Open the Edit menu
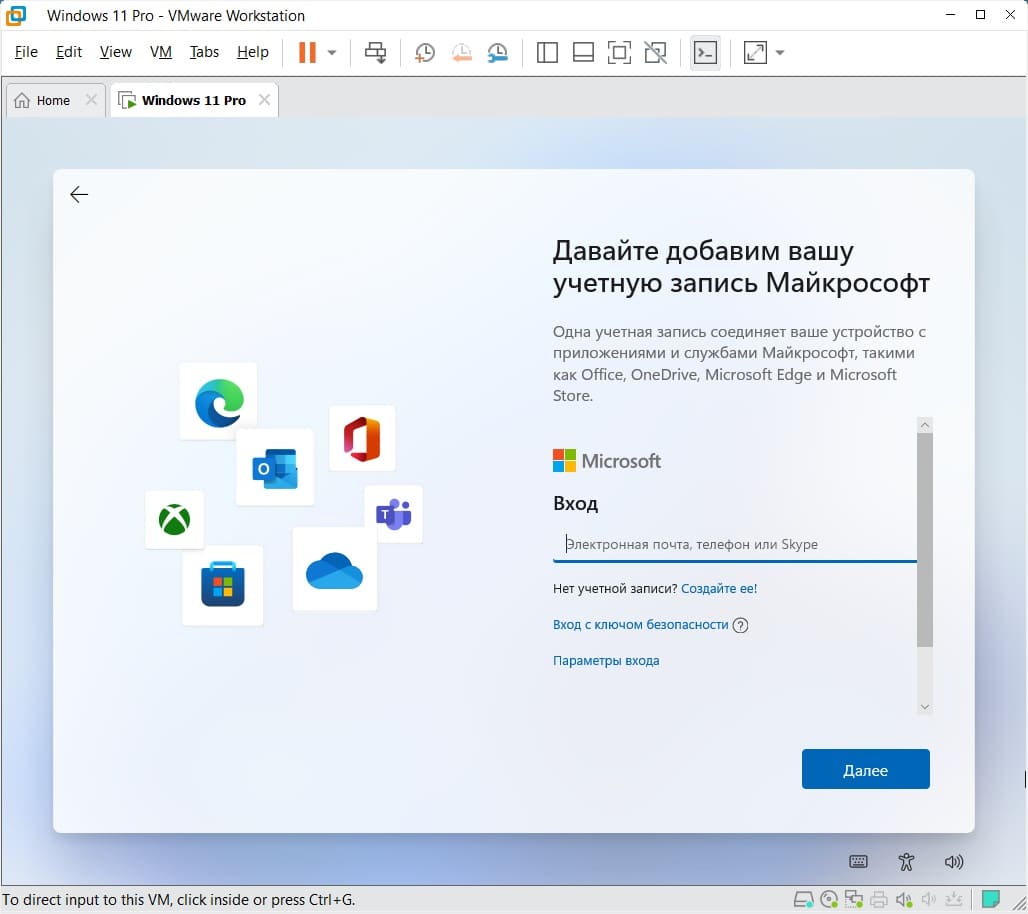This screenshot has height=914, width=1028. point(69,52)
